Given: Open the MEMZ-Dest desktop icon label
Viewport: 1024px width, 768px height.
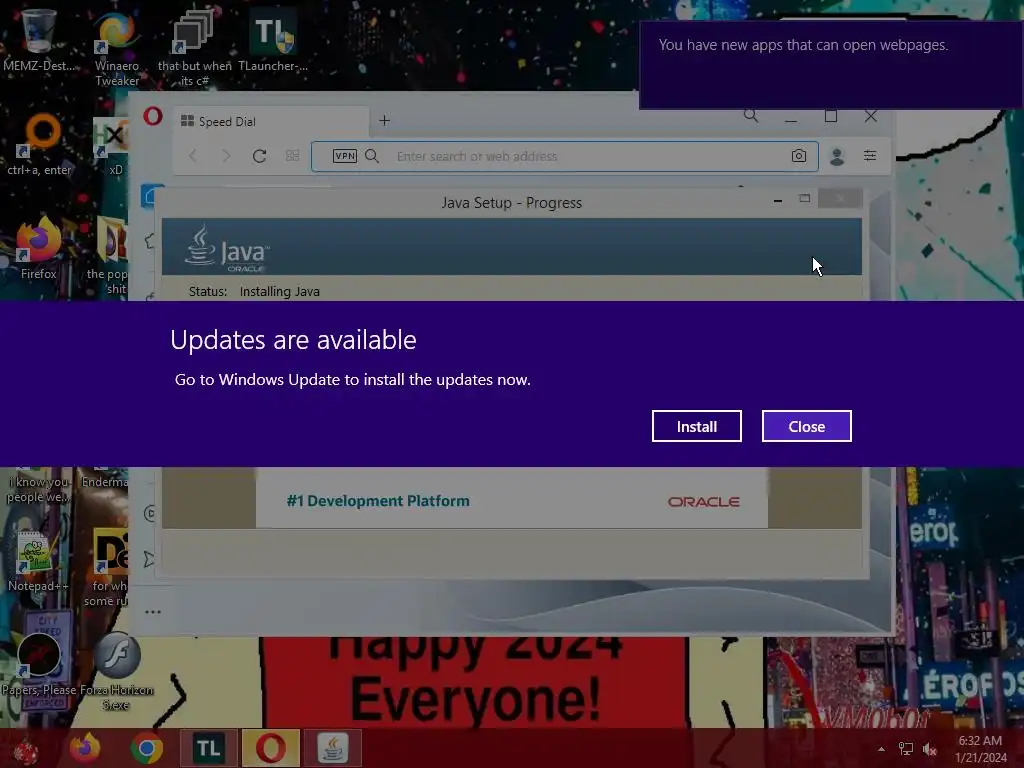Looking at the screenshot, I should pos(39,66).
